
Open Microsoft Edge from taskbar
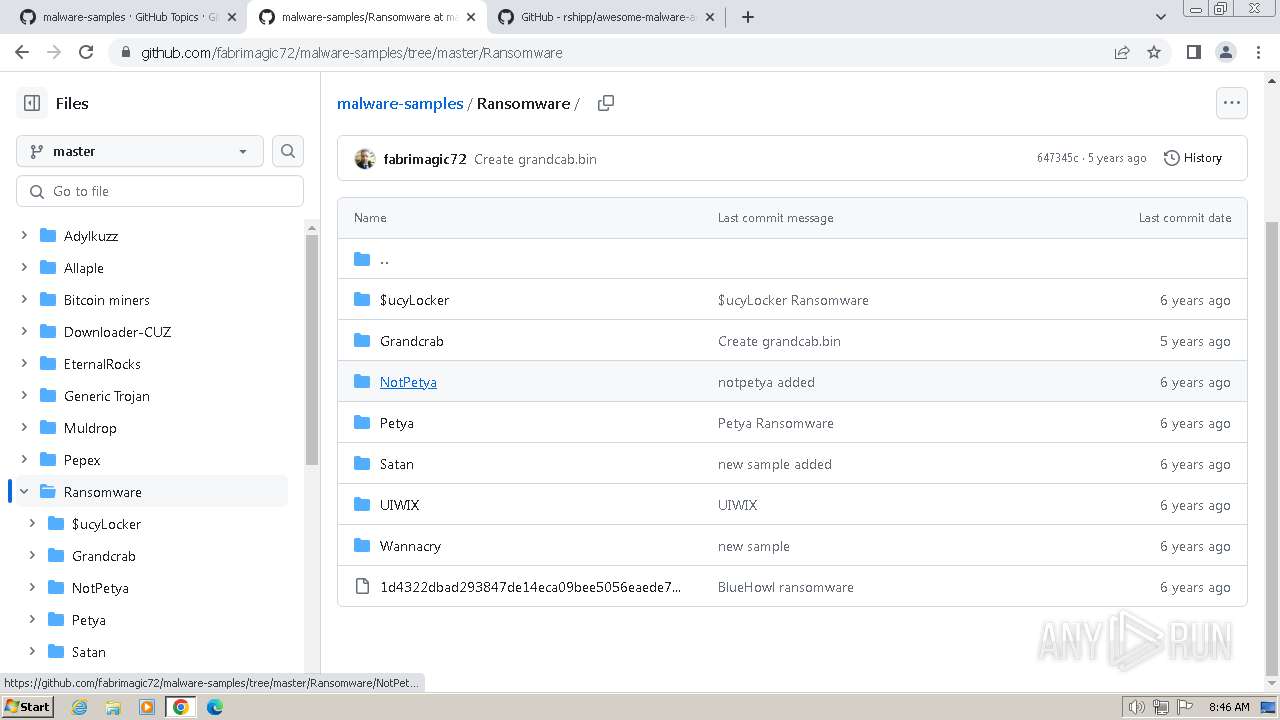point(215,707)
